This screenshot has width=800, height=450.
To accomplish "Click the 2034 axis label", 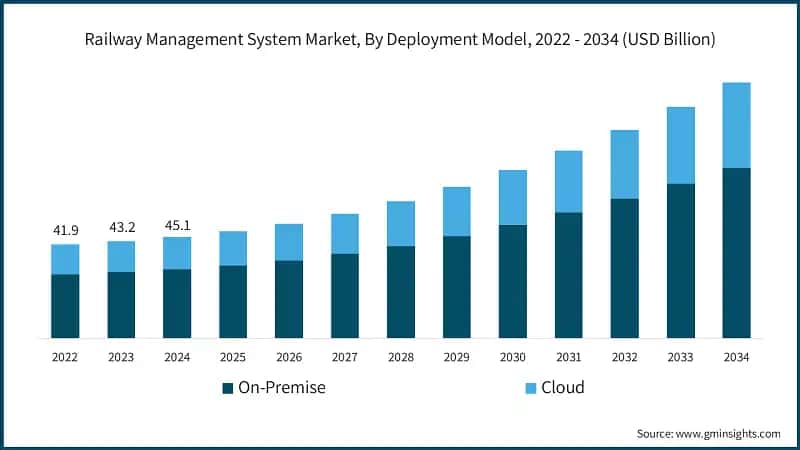I will tap(736, 357).
